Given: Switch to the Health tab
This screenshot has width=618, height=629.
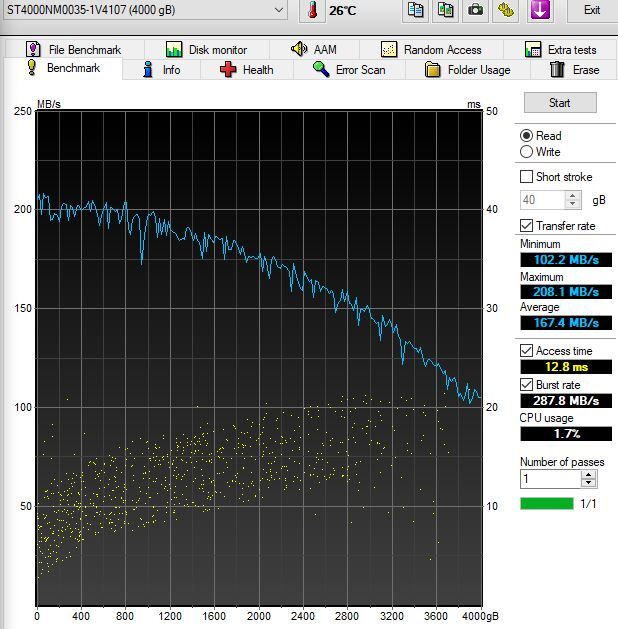Looking at the screenshot, I should [246, 70].
